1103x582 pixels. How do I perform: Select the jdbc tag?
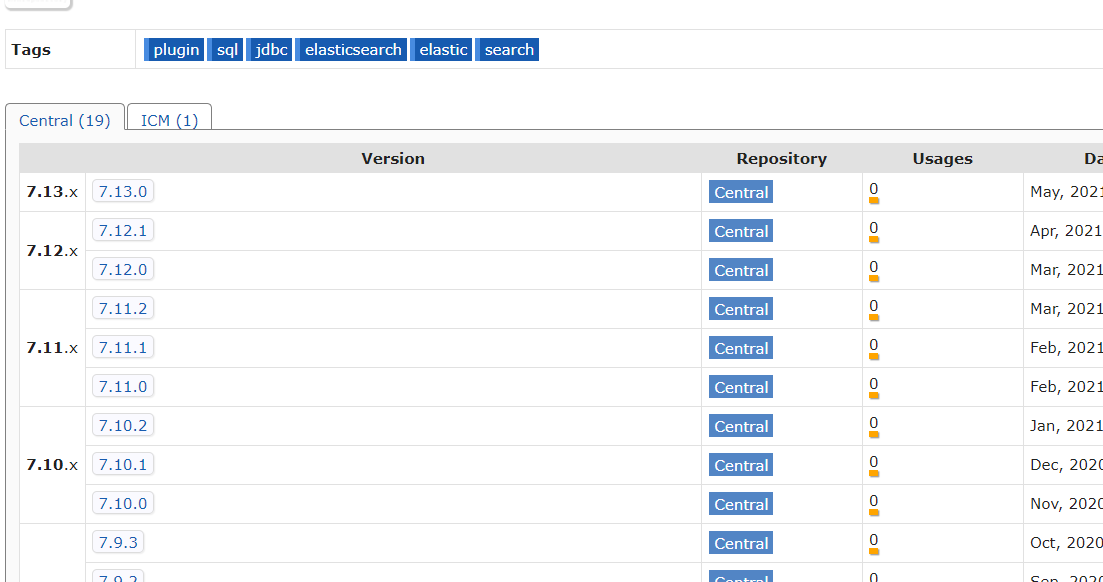(269, 49)
